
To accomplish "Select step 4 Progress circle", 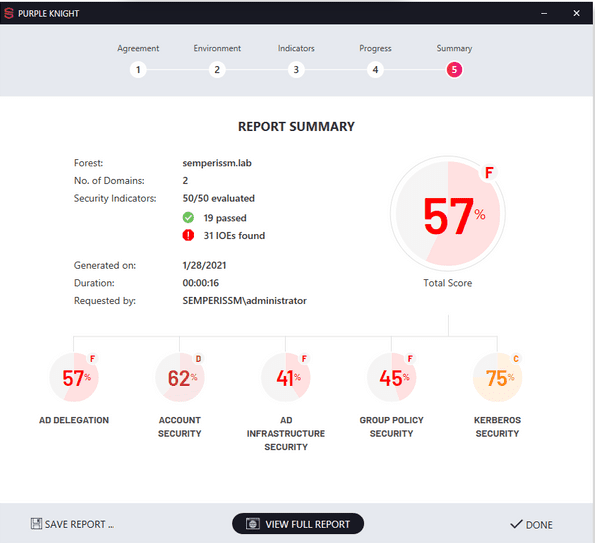I will click(375, 70).
